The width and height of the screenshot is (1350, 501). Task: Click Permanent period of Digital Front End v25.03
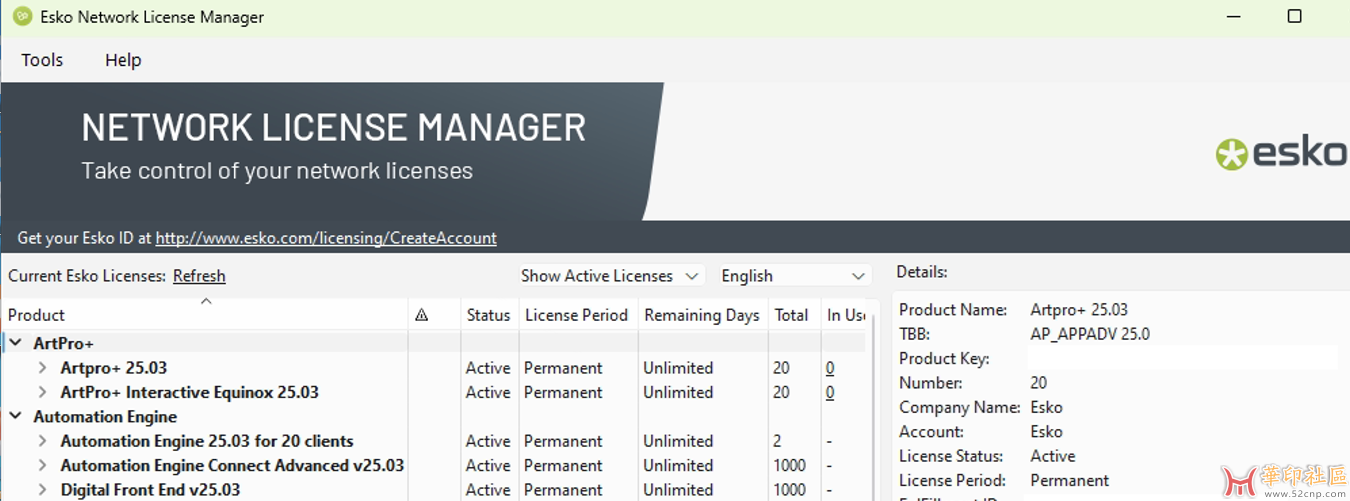[563, 490]
